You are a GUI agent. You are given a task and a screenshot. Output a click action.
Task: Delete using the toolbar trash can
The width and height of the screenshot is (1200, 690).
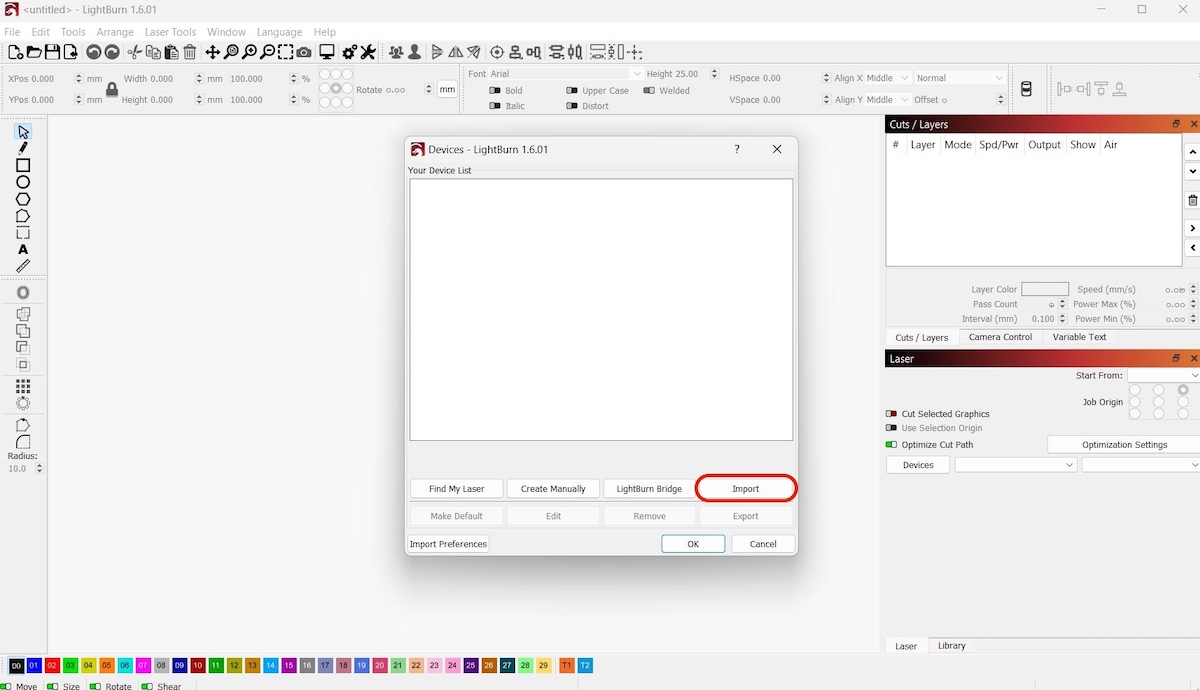point(190,52)
